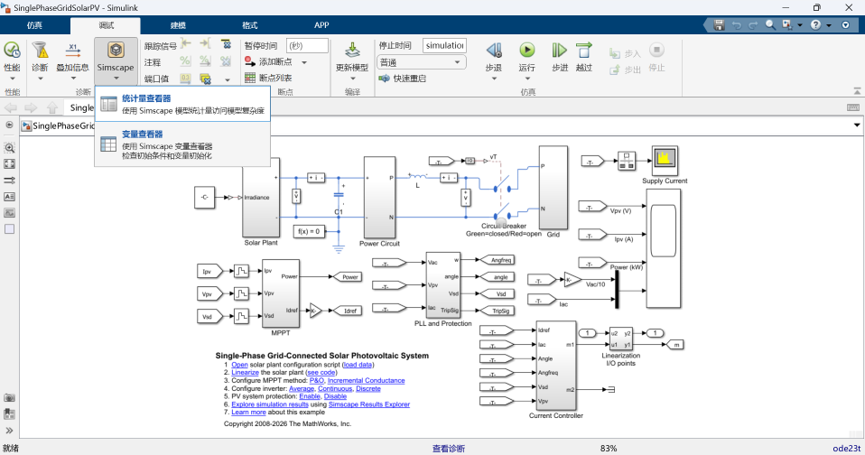Click the 'P&O' MPPT method link
The image size is (865, 455).
317,381
